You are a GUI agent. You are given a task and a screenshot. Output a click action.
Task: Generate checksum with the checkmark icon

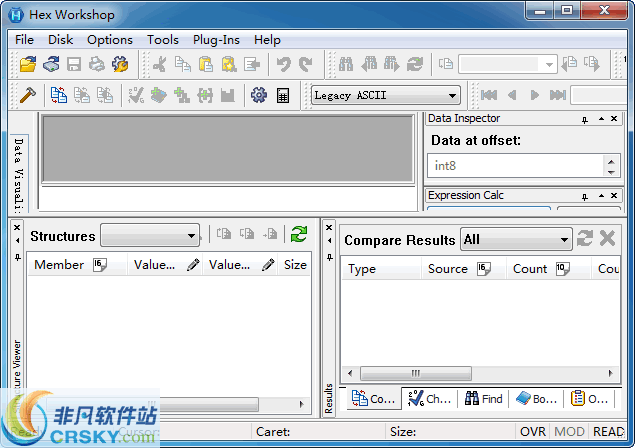tap(136, 95)
